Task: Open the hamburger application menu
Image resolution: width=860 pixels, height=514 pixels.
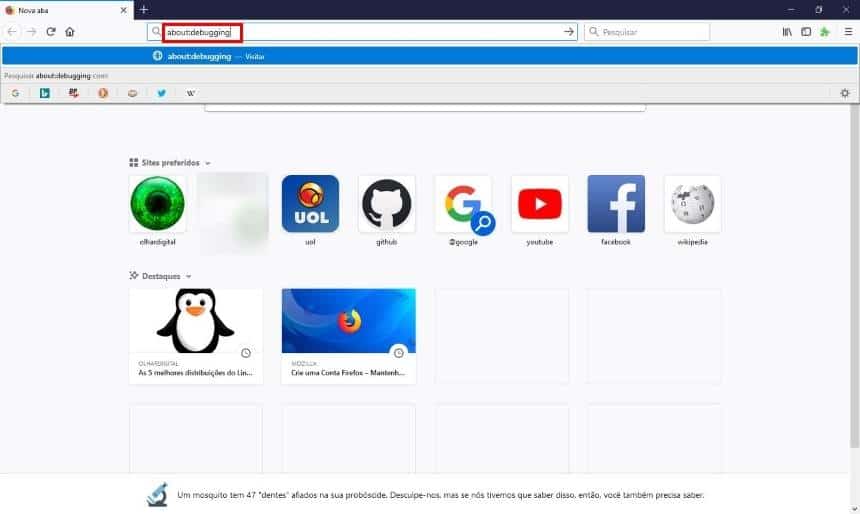Action: 848,32
